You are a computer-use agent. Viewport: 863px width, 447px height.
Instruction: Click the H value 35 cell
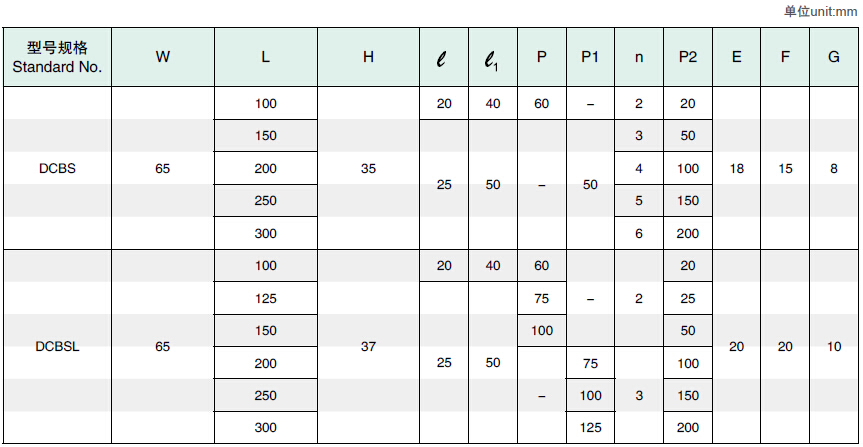tap(368, 169)
